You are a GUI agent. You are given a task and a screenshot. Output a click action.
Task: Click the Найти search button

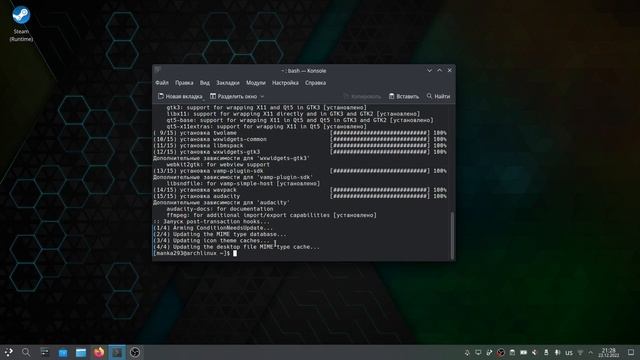438,96
